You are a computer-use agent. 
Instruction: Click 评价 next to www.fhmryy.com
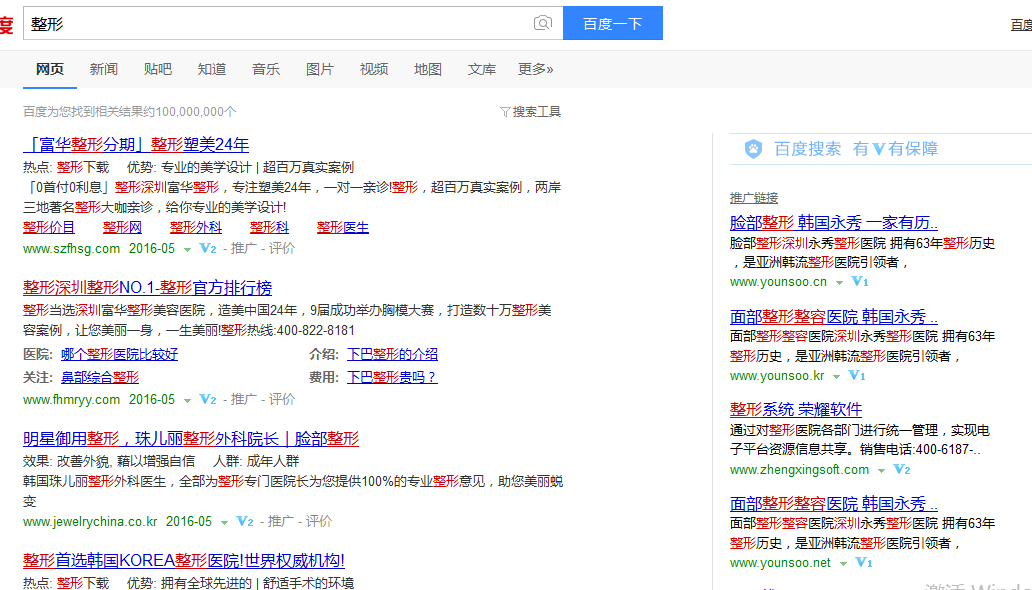click(282, 399)
